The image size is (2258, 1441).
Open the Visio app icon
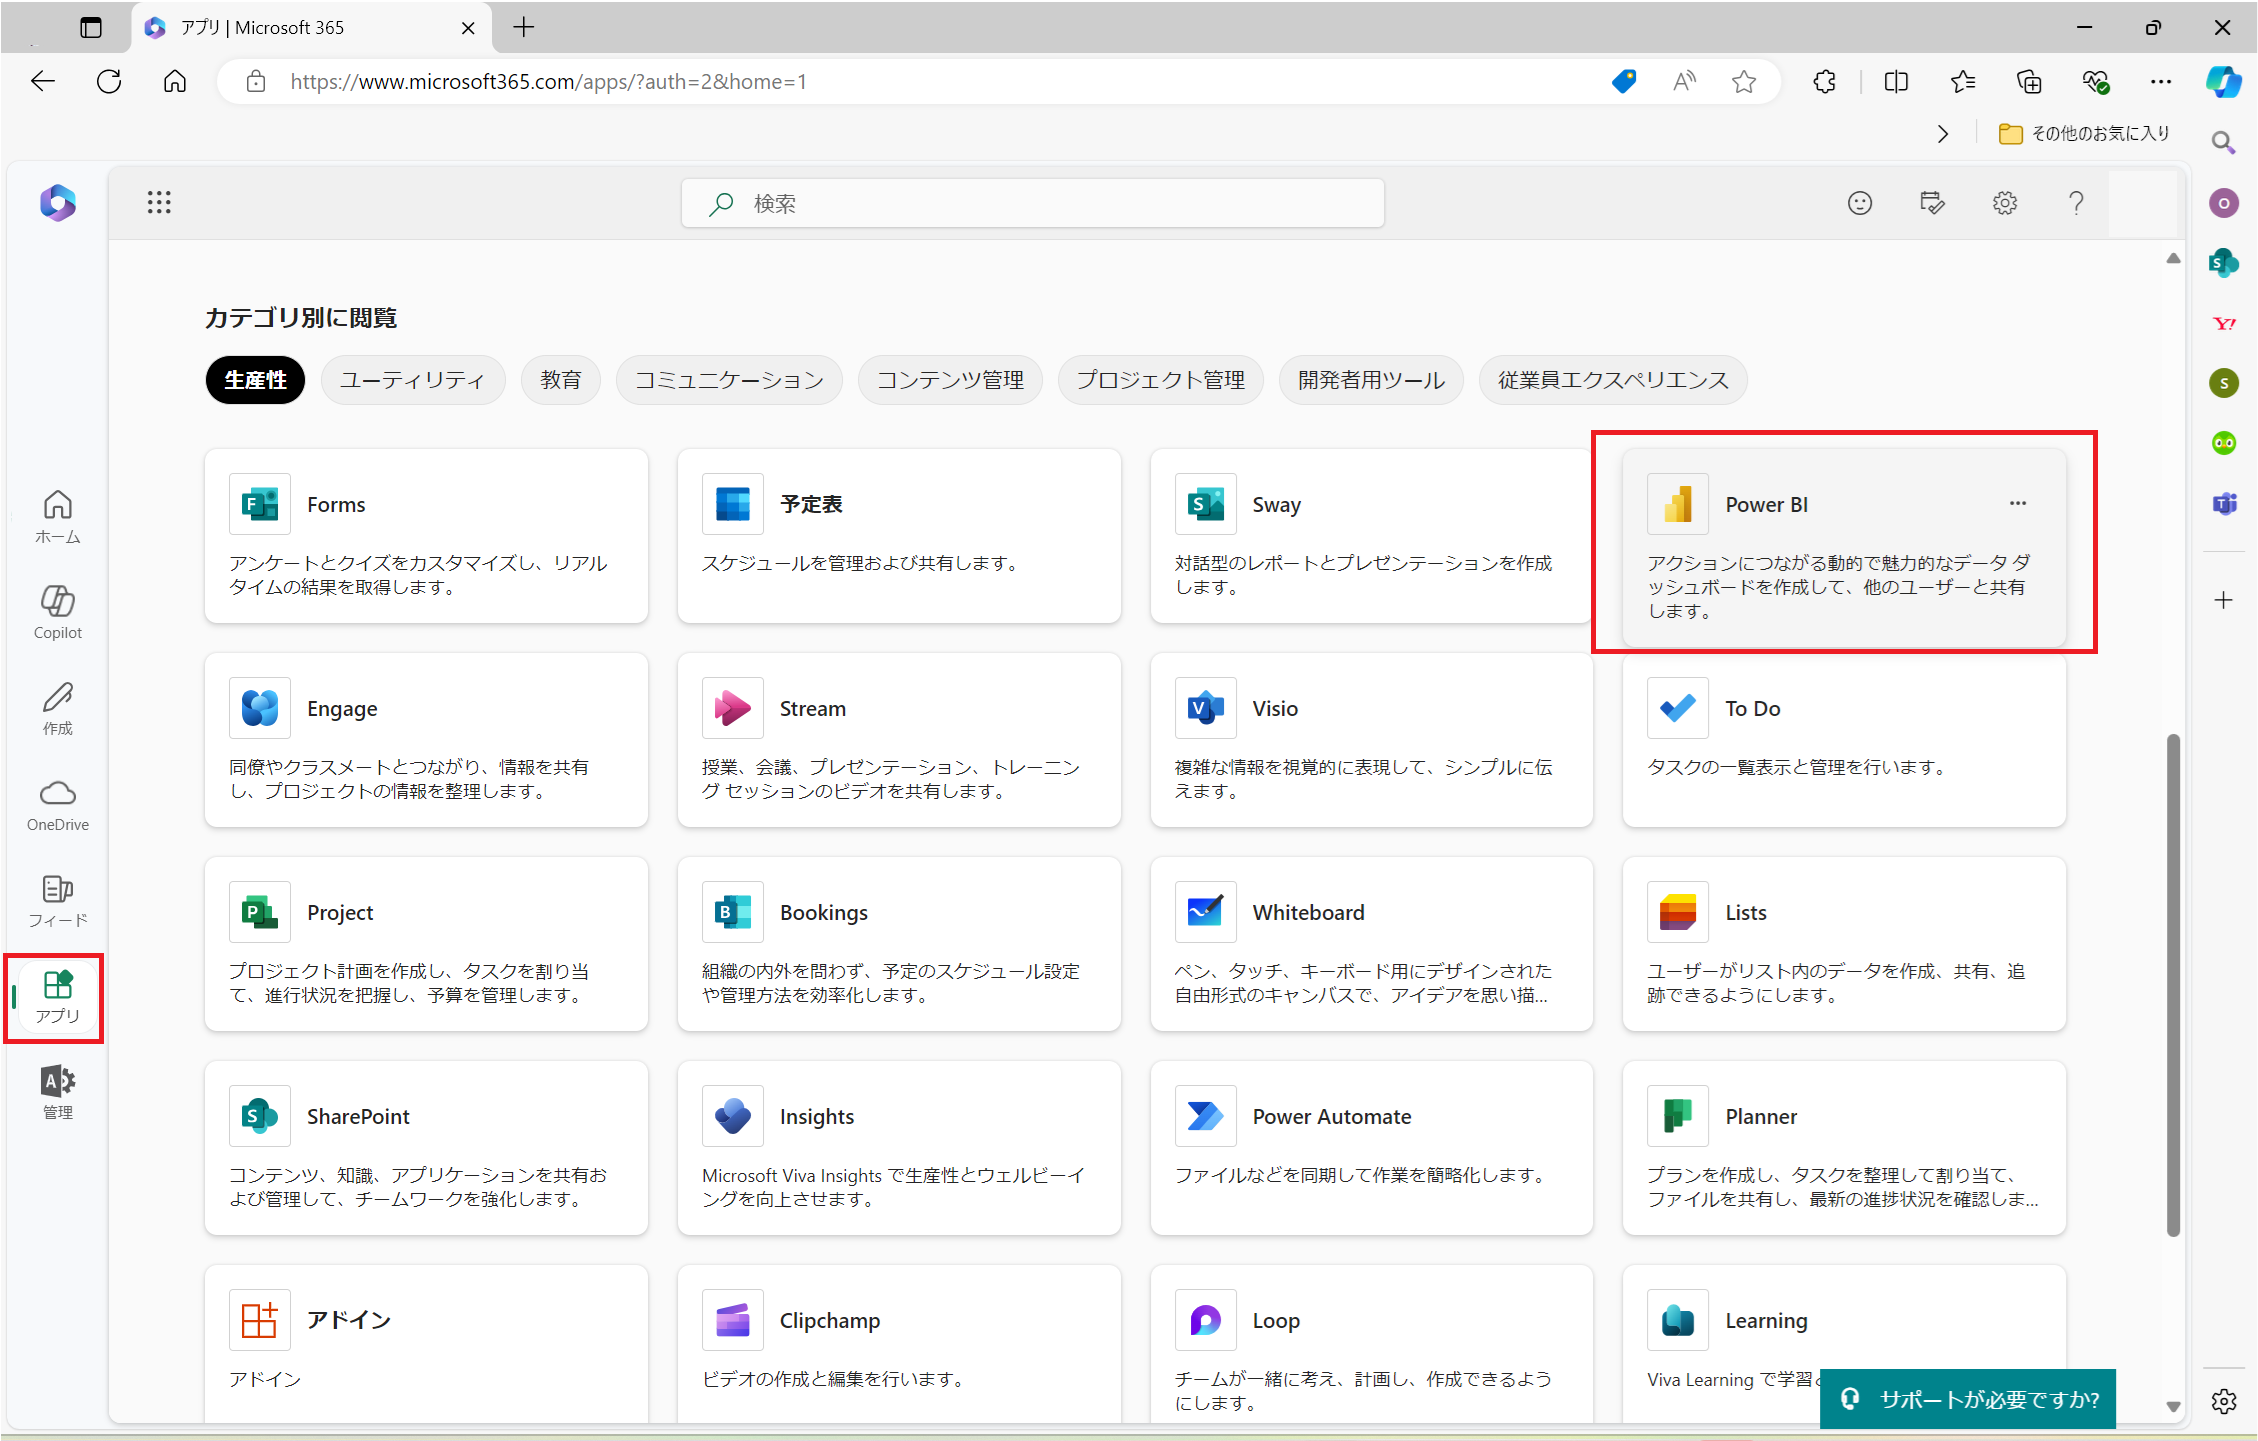click(1205, 708)
